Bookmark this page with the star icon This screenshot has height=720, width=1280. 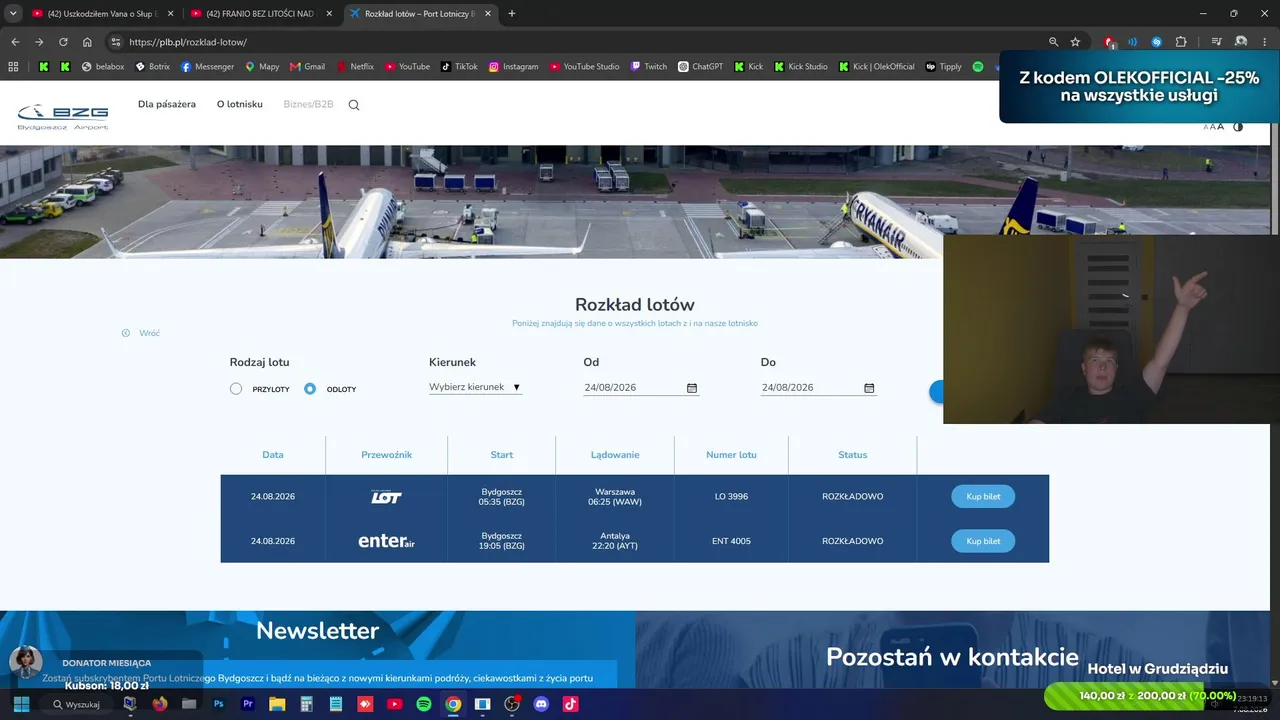[1075, 42]
